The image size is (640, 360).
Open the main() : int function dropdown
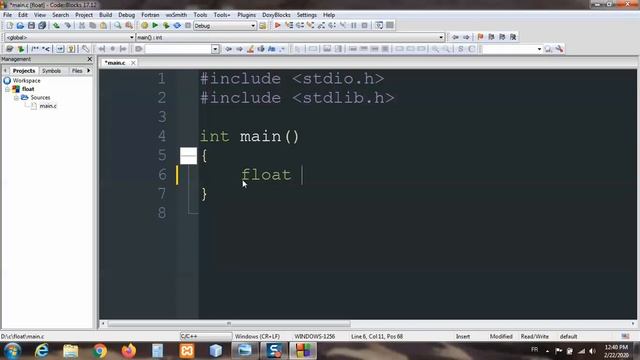(x=290, y=37)
